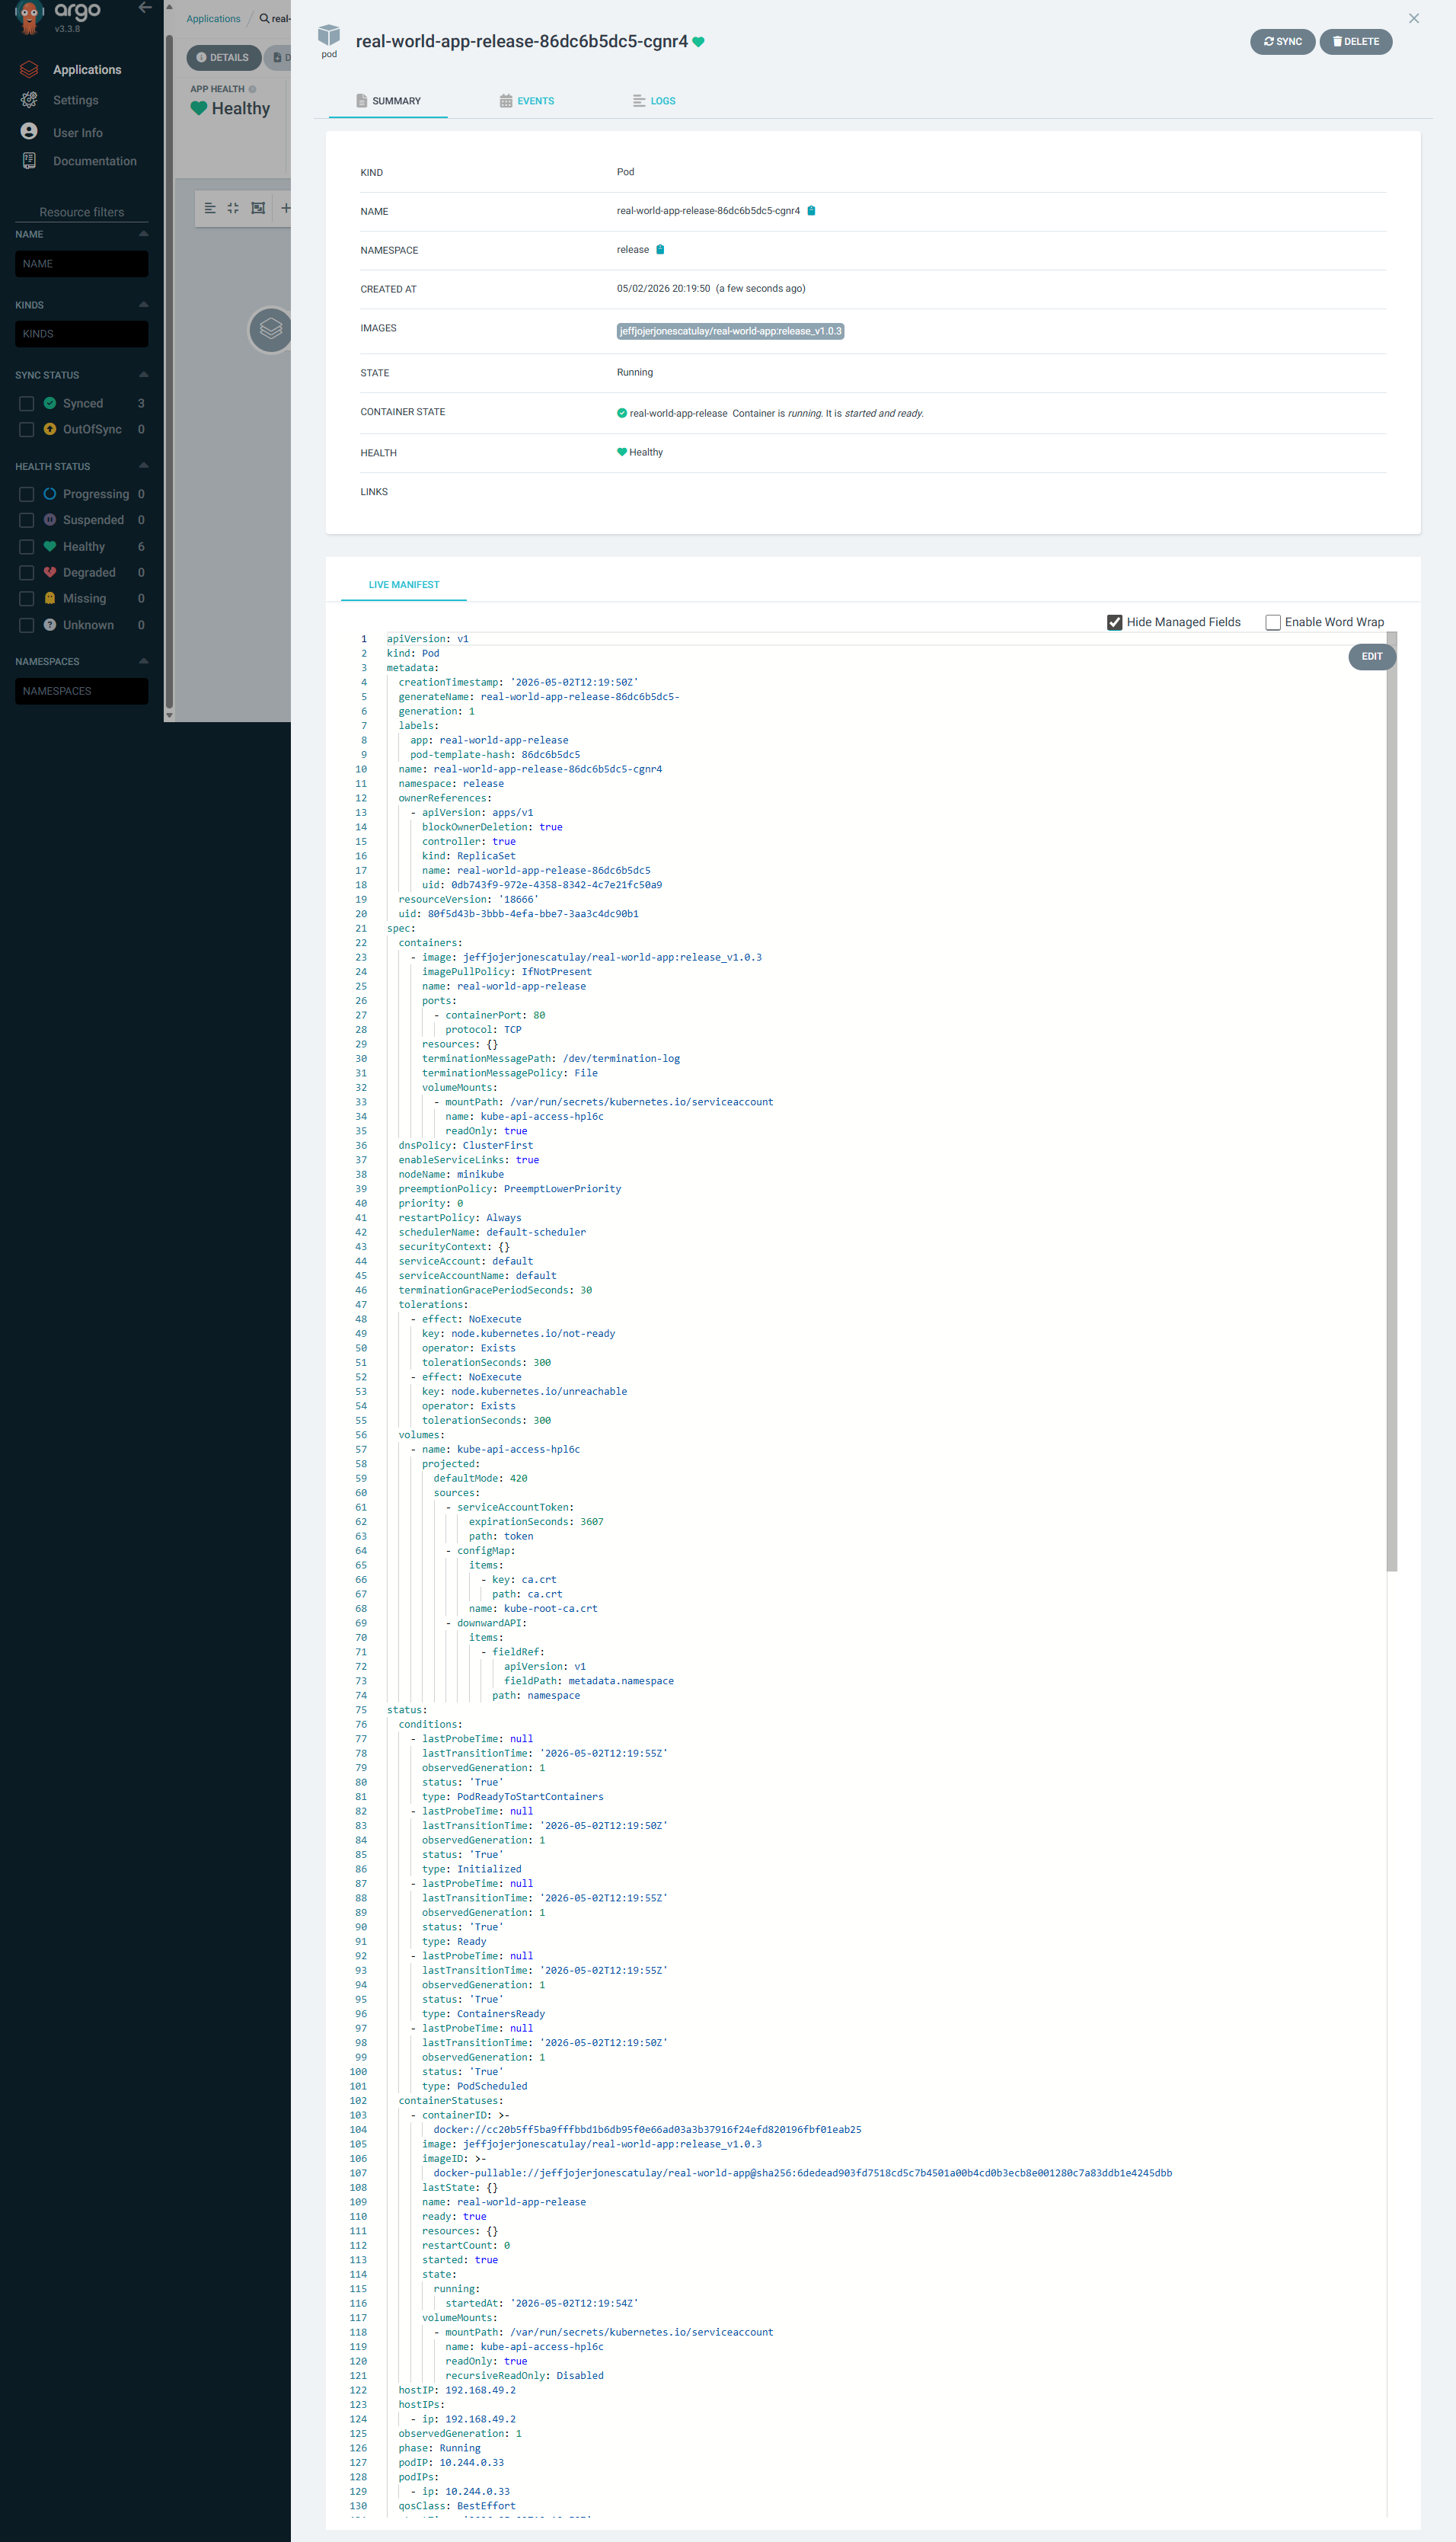Click the align-left view icon in the tree toolbar
The image size is (1456, 2542).
coord(210,208)
